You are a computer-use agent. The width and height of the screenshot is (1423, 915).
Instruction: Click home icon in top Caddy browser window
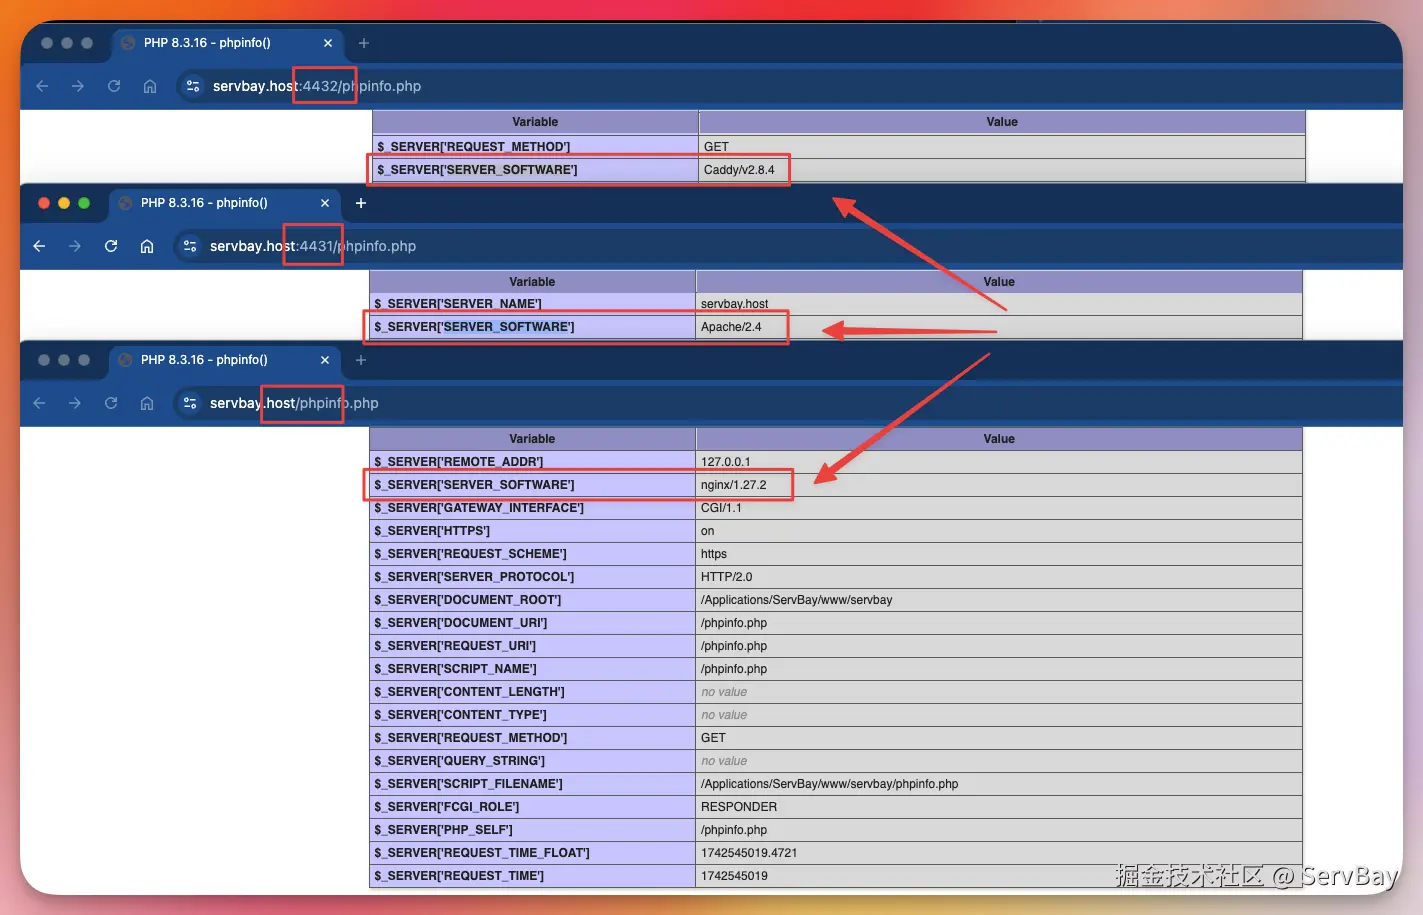(150, 86)
